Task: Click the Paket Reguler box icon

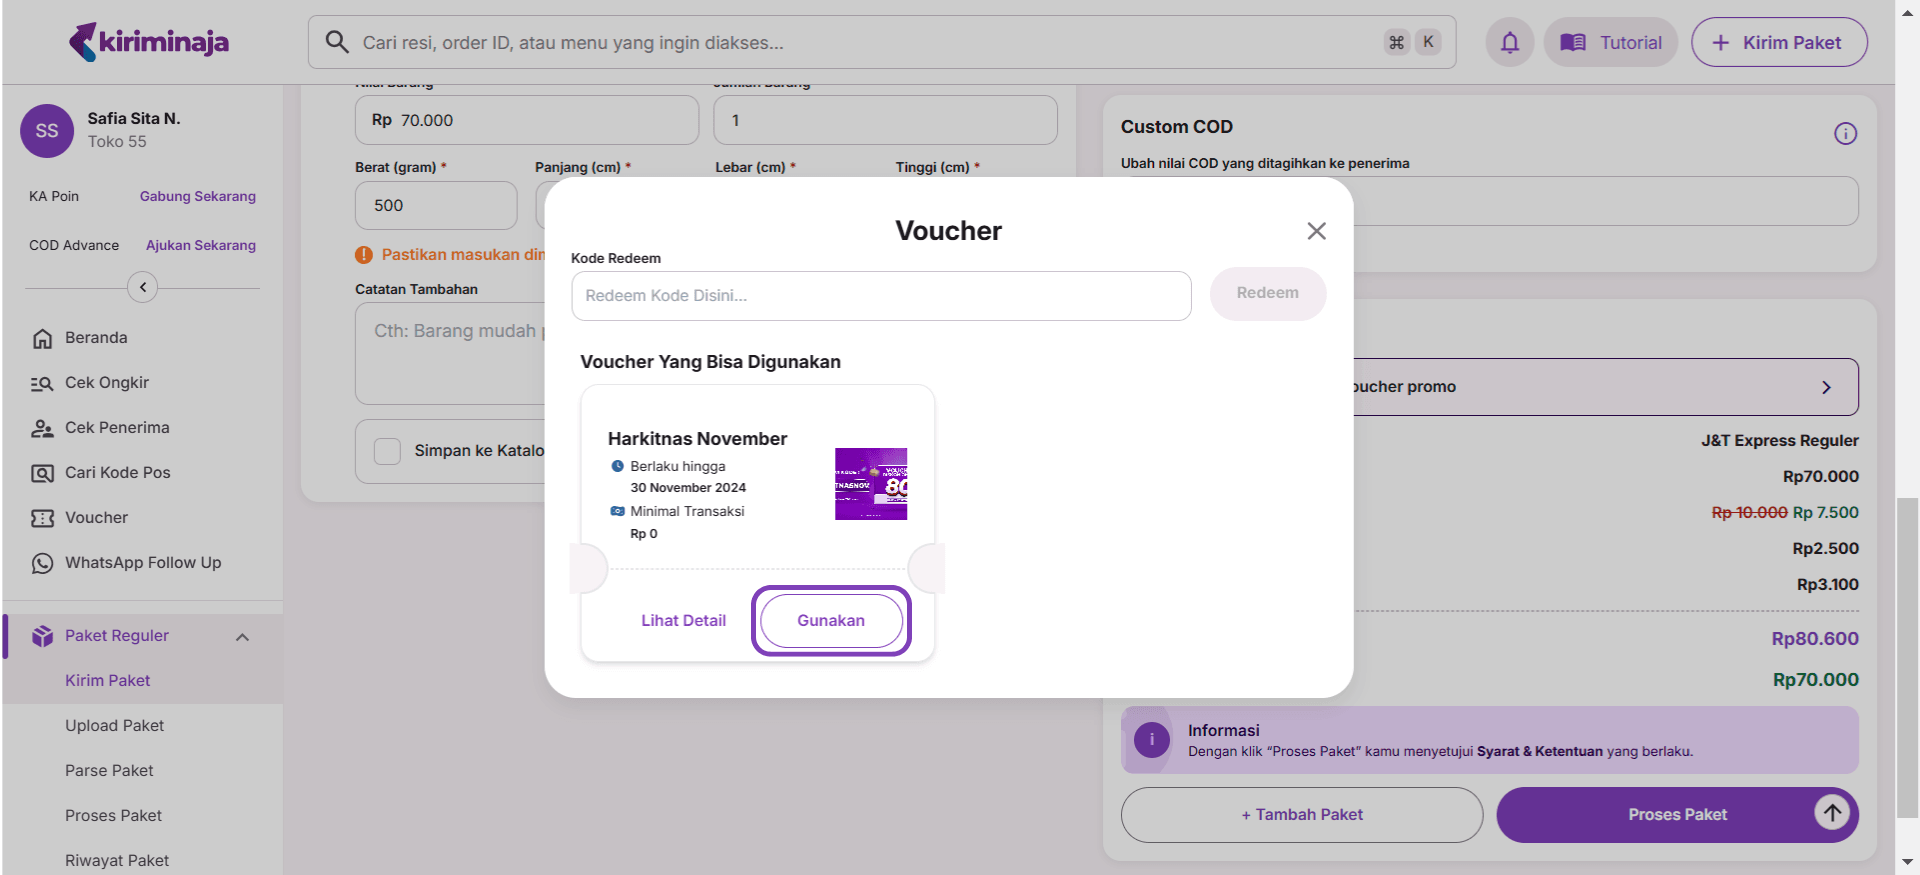Action: click(42, 636)
